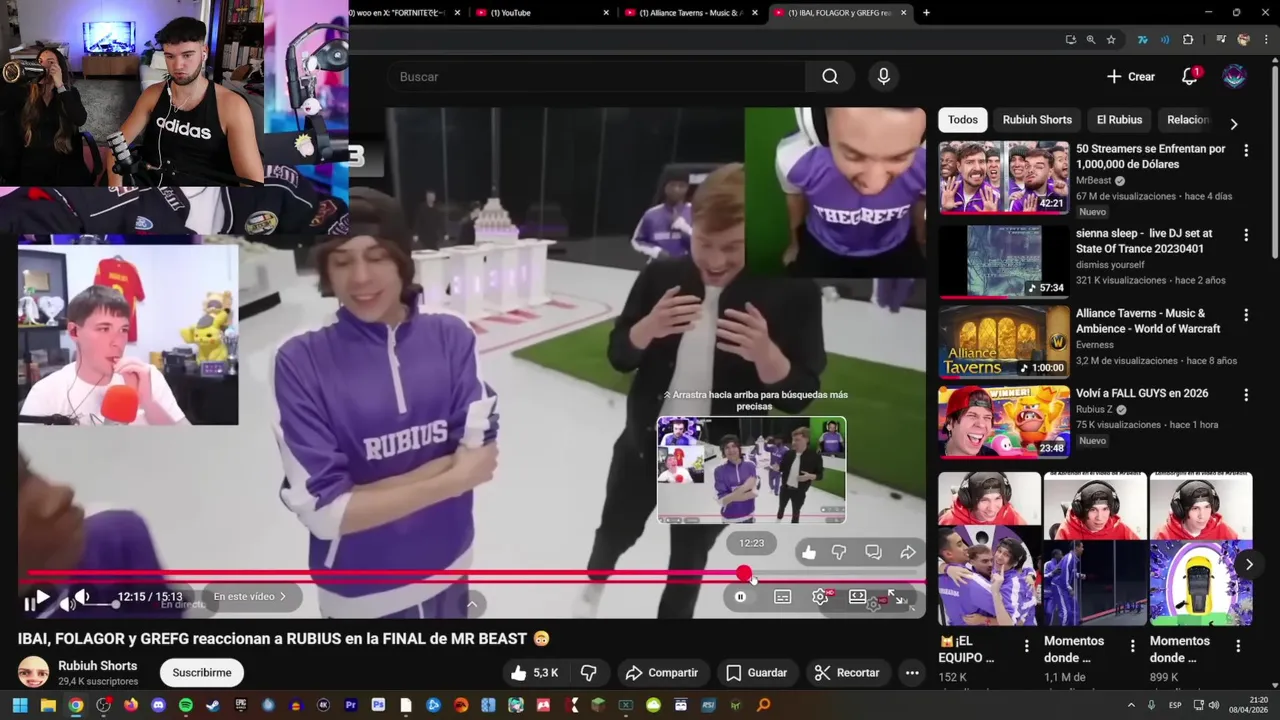Click the thumbs-down icon overlaid on the video
1280x720 pixels.
[x=839, y=552]
